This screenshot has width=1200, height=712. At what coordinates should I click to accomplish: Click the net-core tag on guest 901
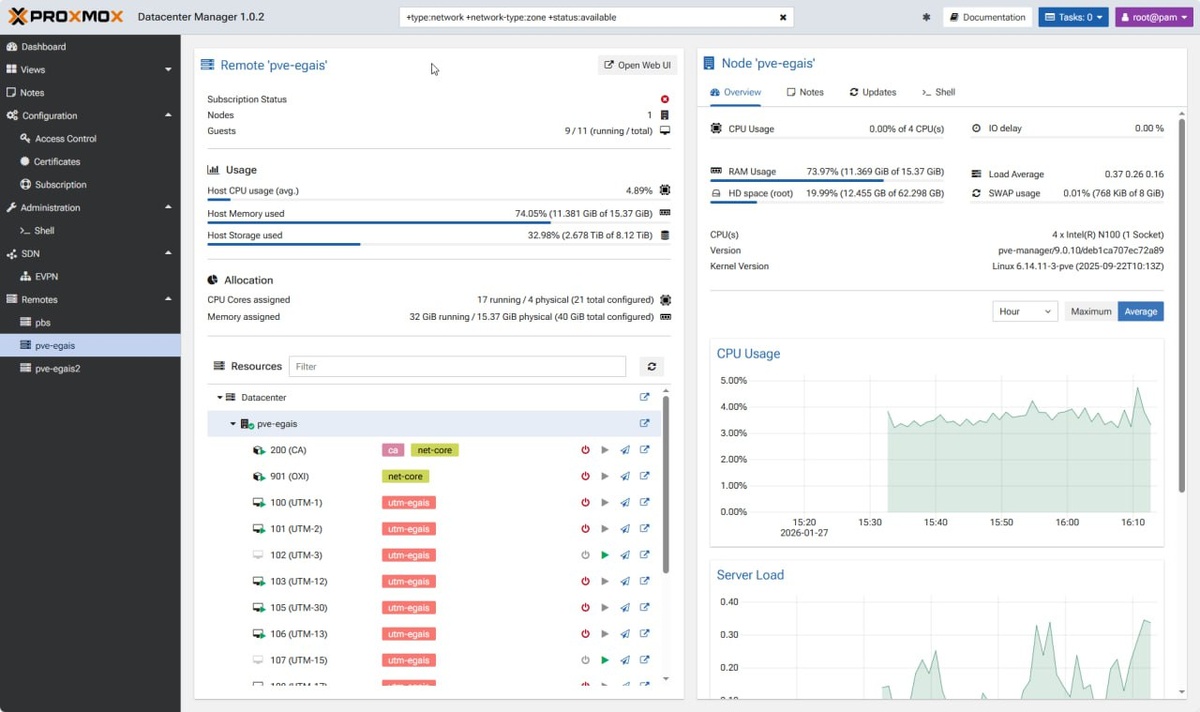[405, 477]
